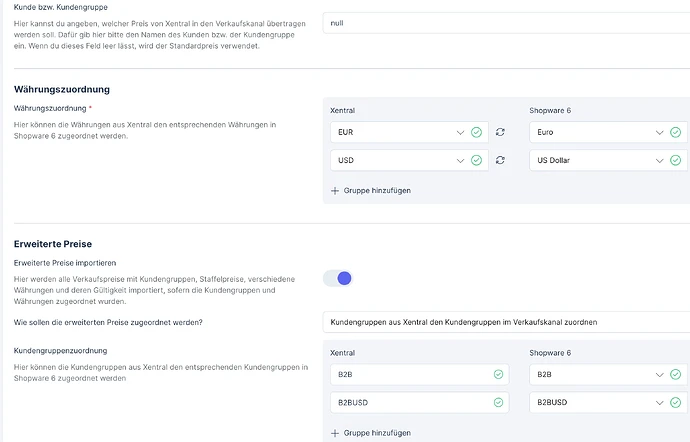Click plus icon under currency mapping
The width and height of the screenshot is (690, 442).
coord(335,191)
